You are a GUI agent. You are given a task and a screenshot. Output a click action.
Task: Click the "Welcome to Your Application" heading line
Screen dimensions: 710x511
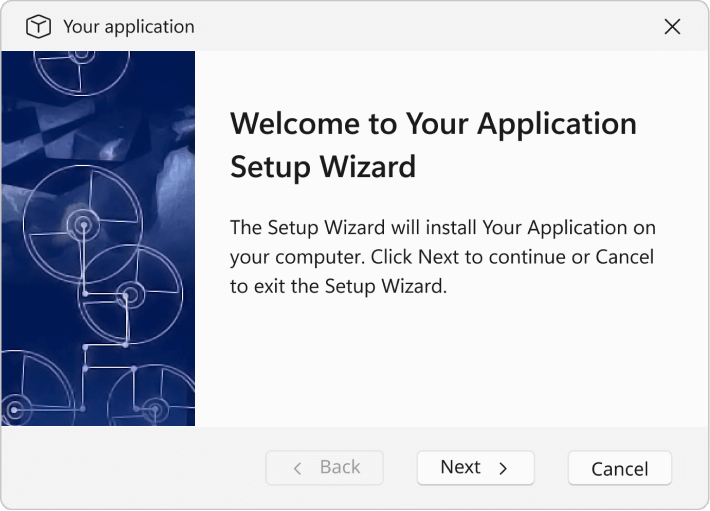433,124
